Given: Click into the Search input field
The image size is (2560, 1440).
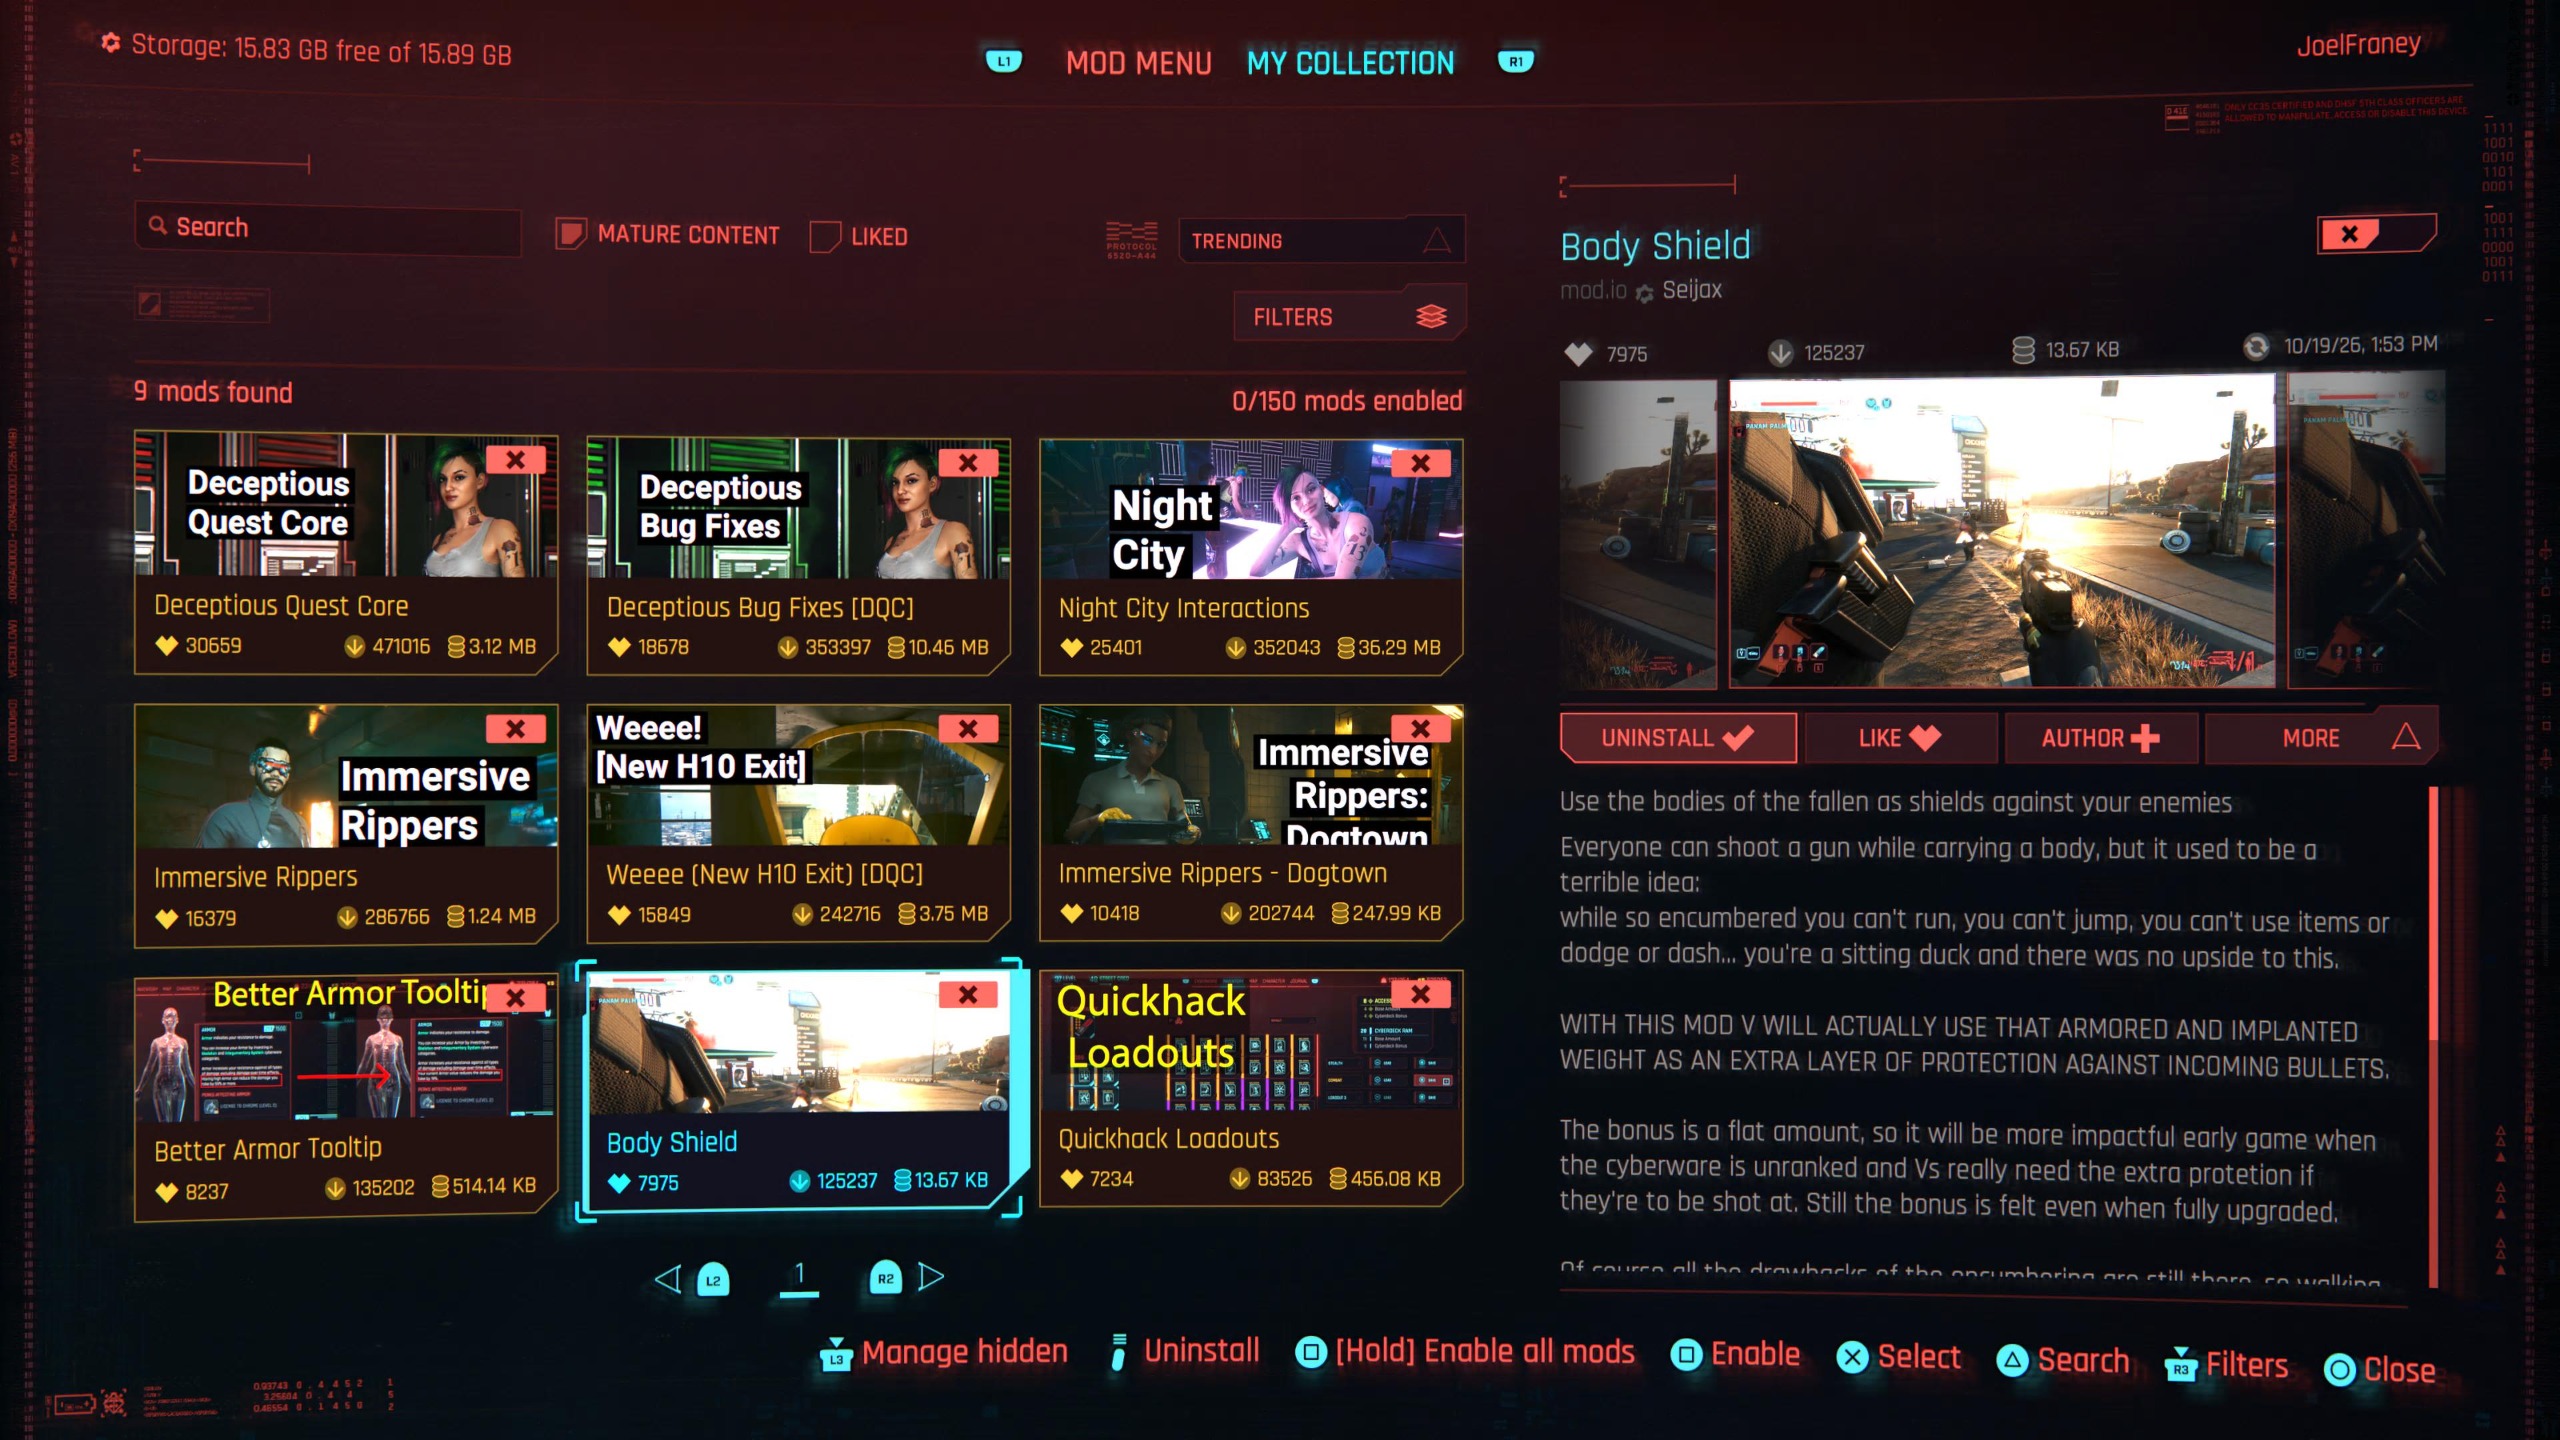Looking at the screenshot, I should (328, 228).
